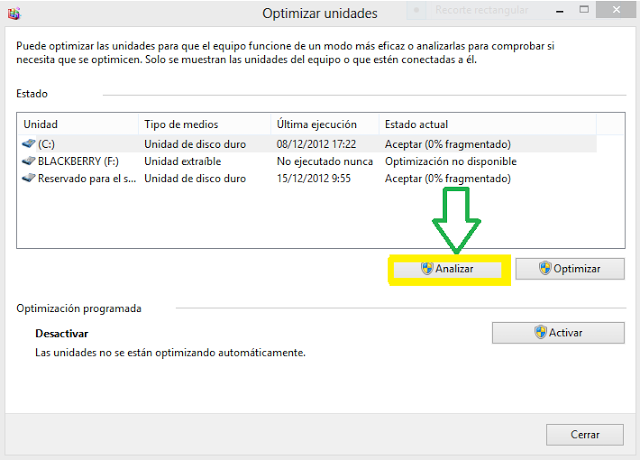Click 'Optimización no disponible' status

[x=451, y=161]
